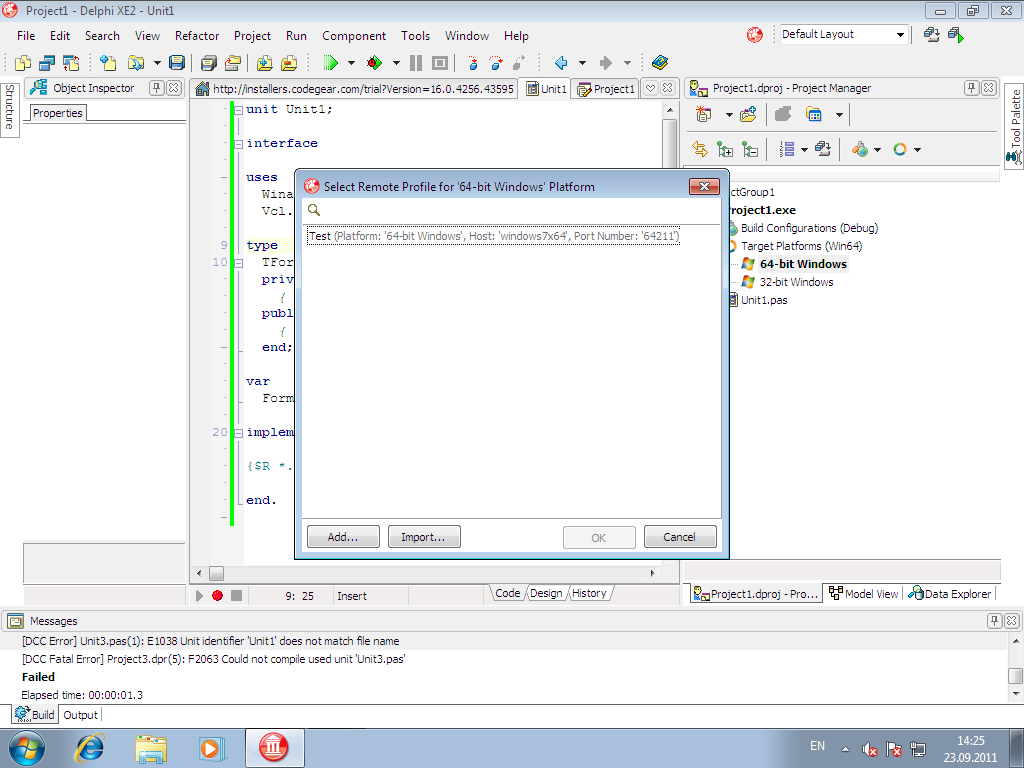Click the blue Back navigation arrow
The image size is (1024, 768).
560,63
